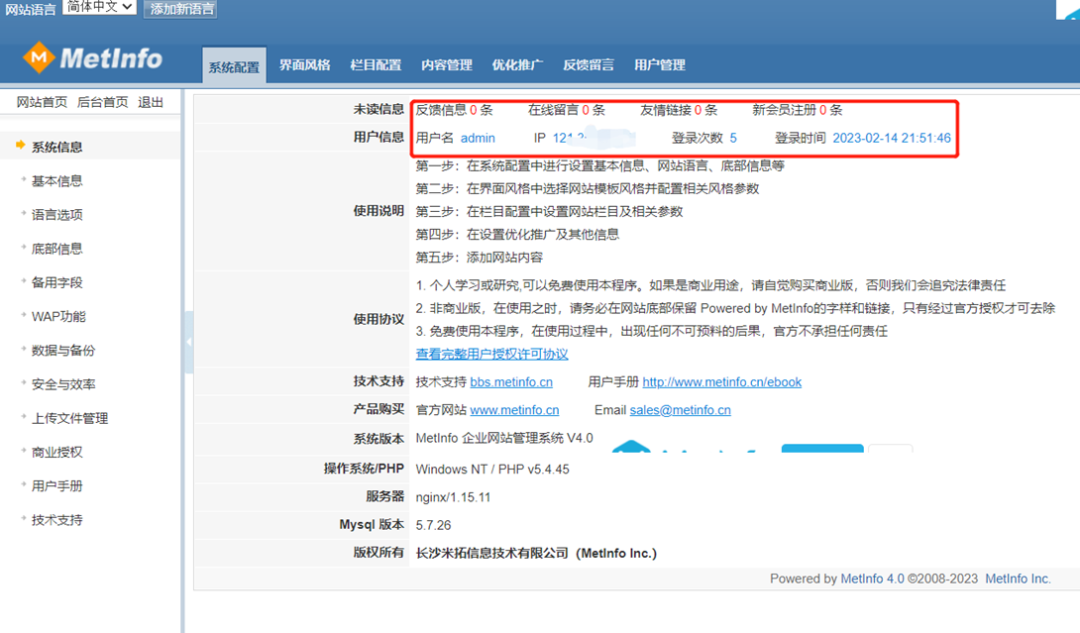The width and height of the screenshot is (1080, 633).
Task: Open the 反馈留言 tab
Action: click(588, 65)
